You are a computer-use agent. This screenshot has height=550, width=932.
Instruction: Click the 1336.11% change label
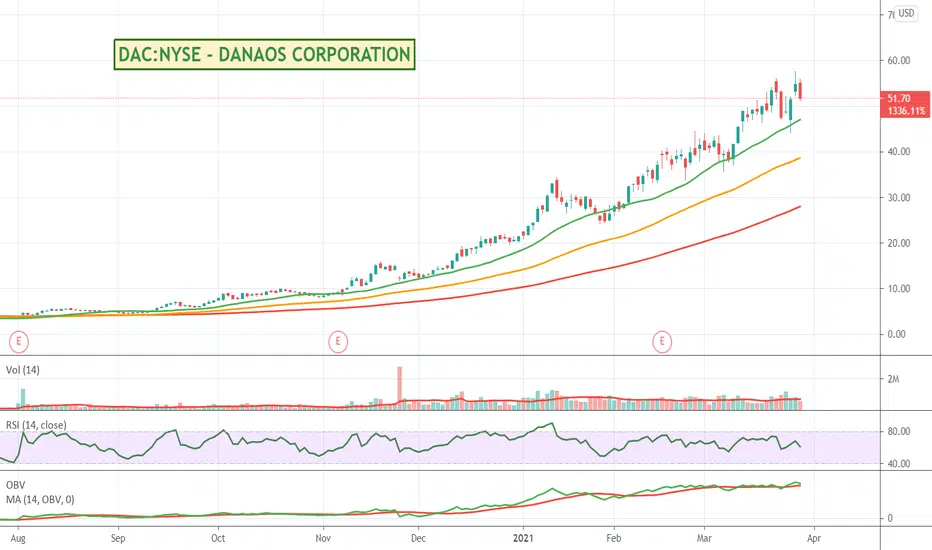pos(906,111)
